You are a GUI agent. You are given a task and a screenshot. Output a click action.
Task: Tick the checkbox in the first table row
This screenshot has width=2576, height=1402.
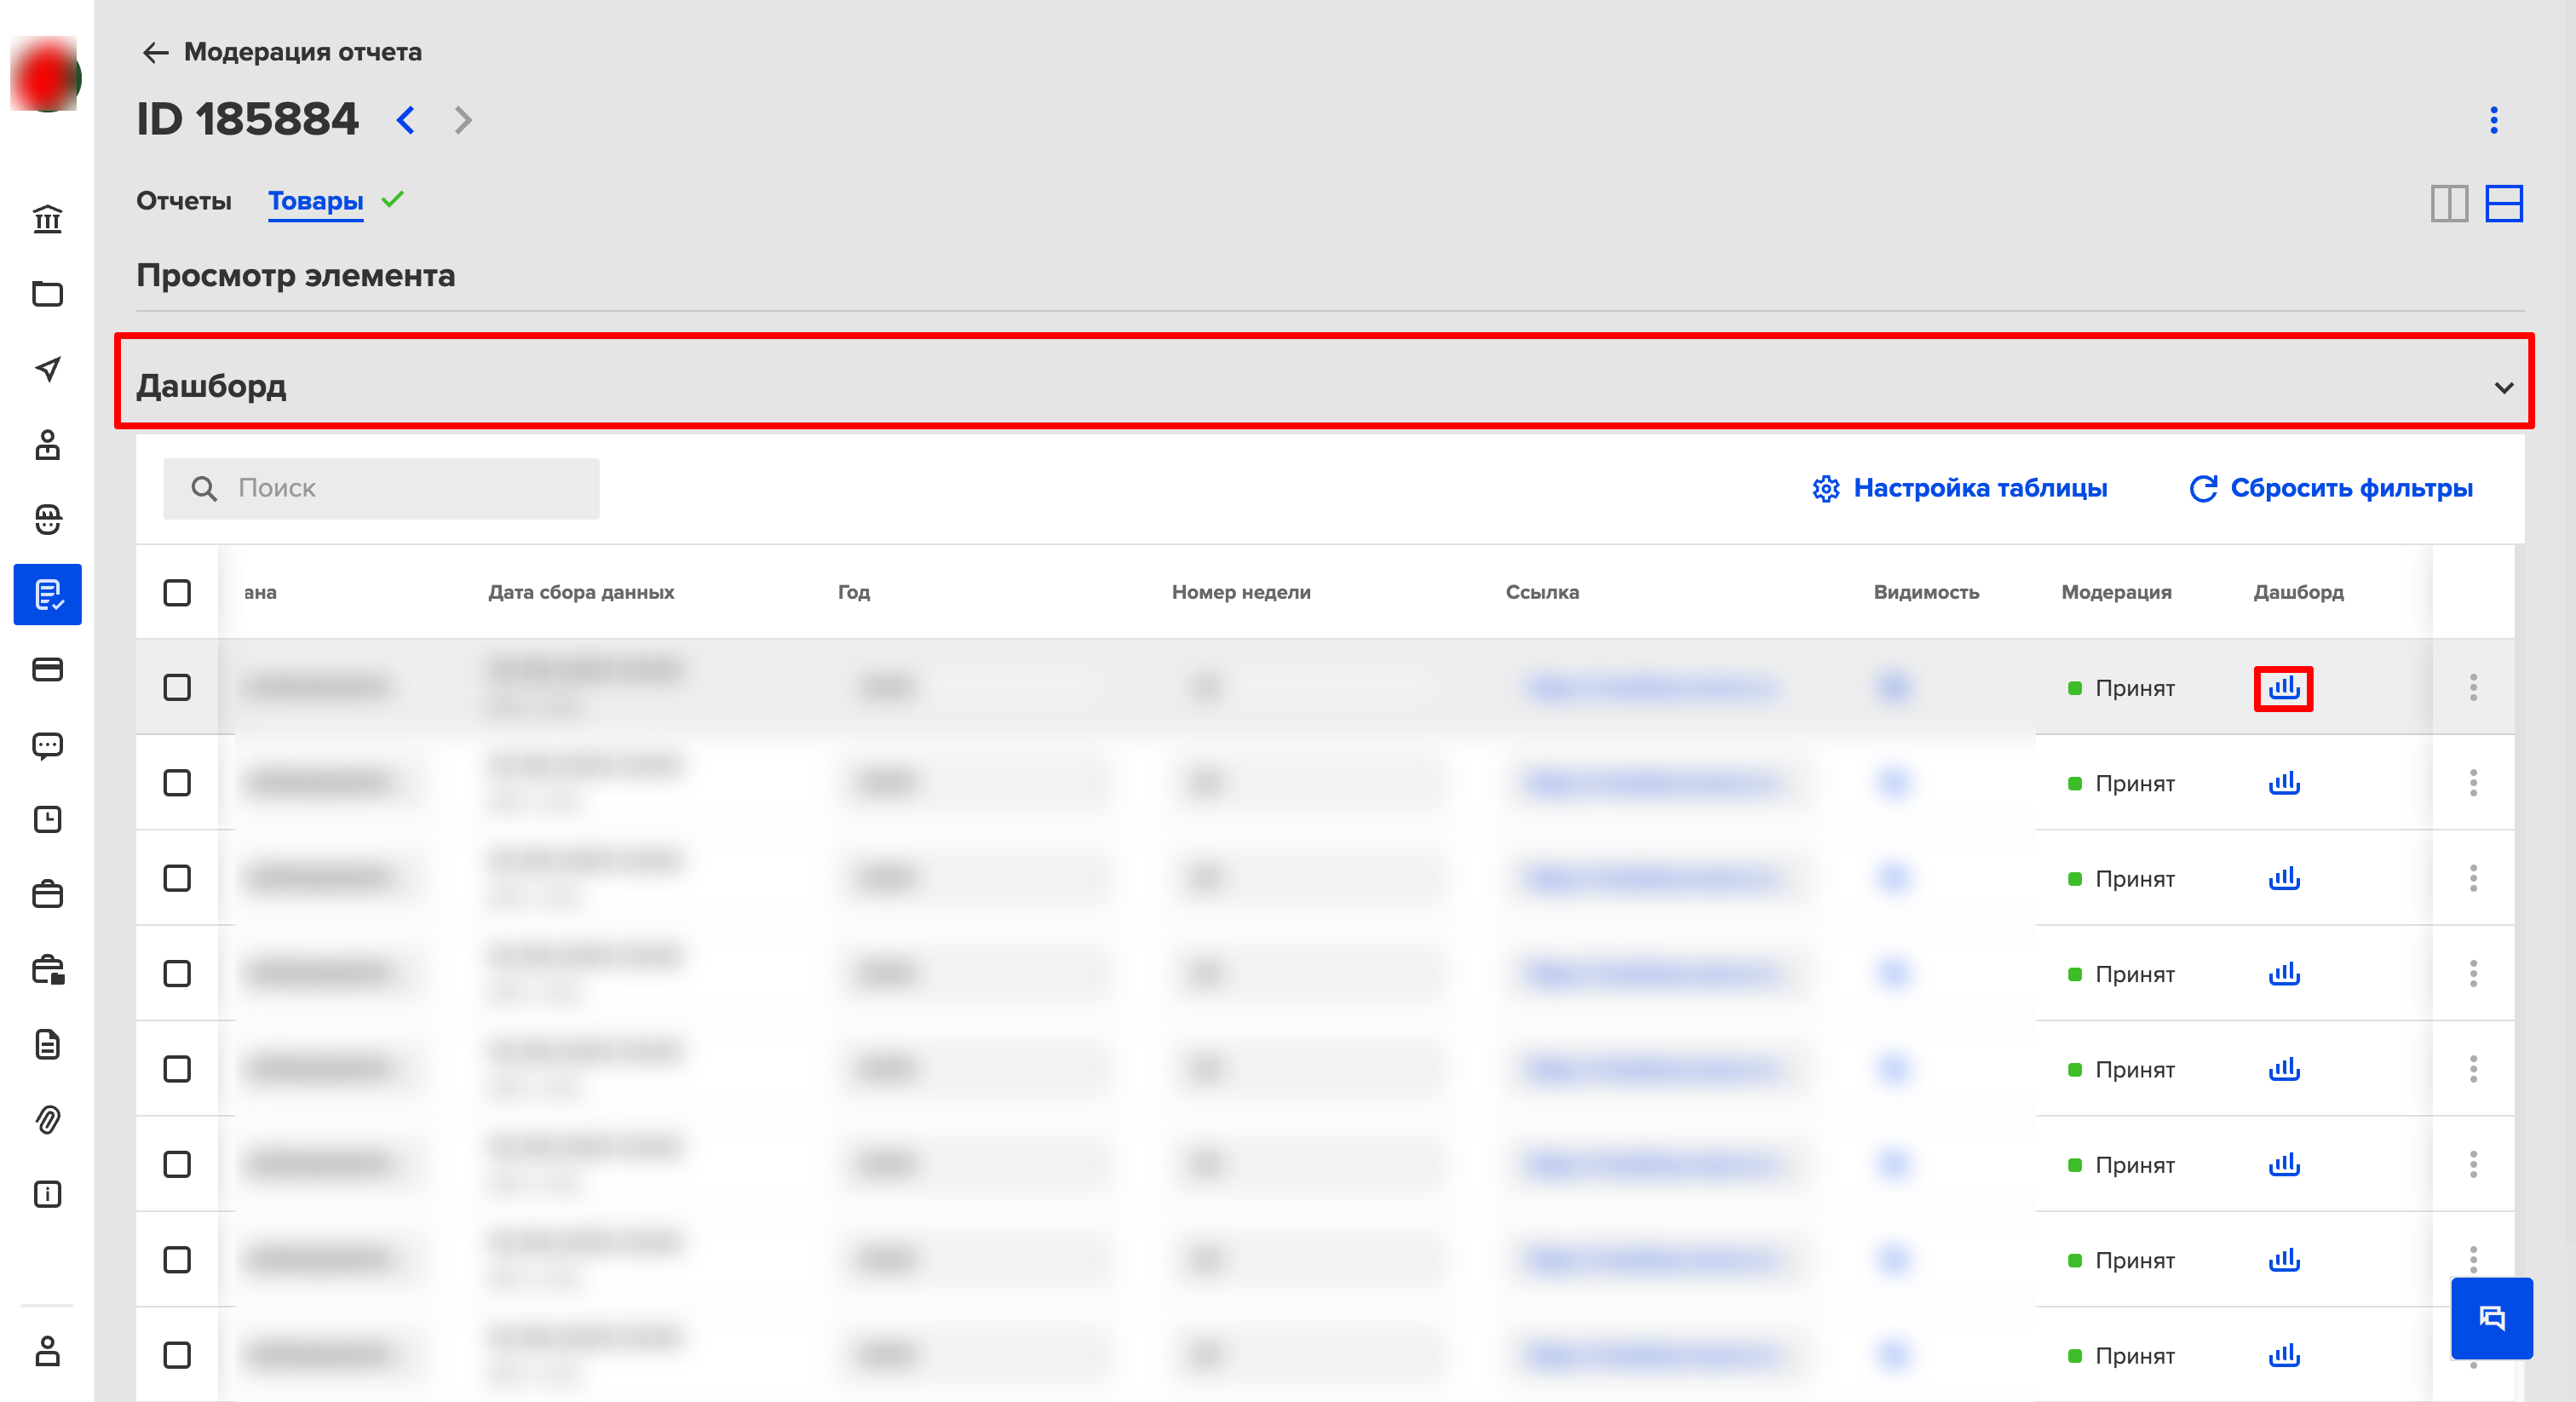(177, 687)
